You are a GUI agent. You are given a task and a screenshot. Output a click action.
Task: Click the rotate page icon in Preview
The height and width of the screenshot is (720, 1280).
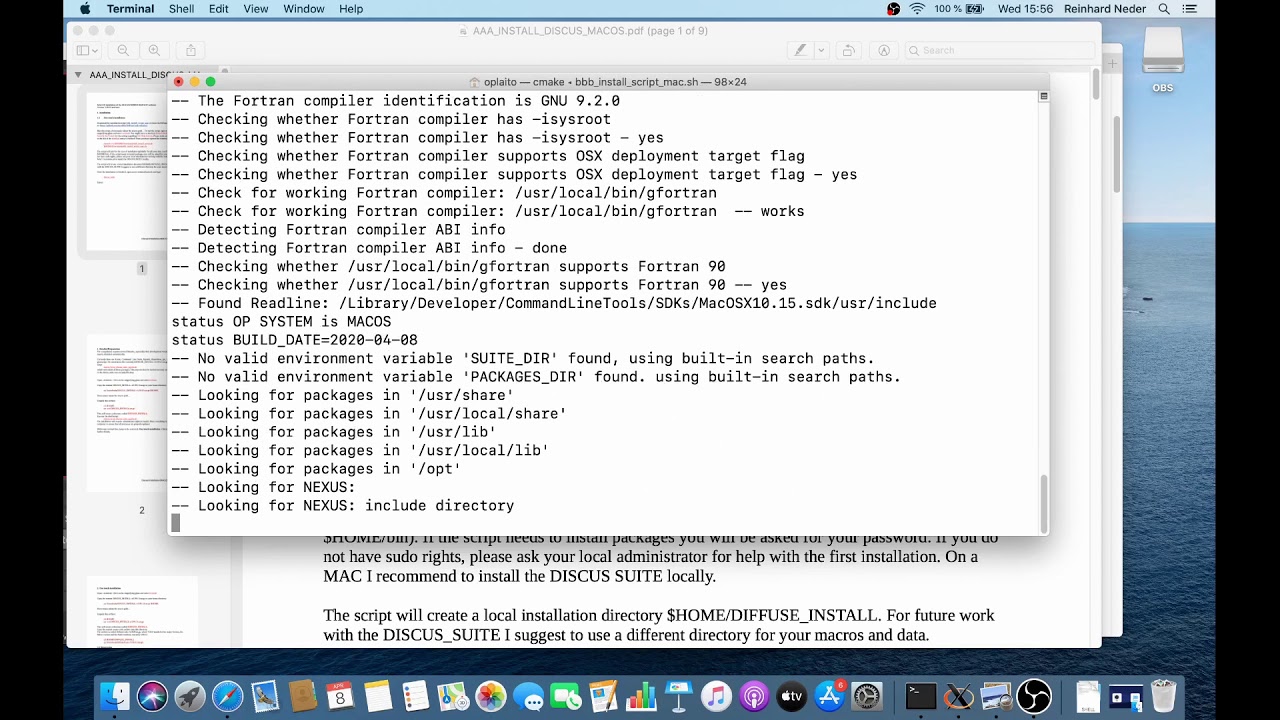point(848,50)
